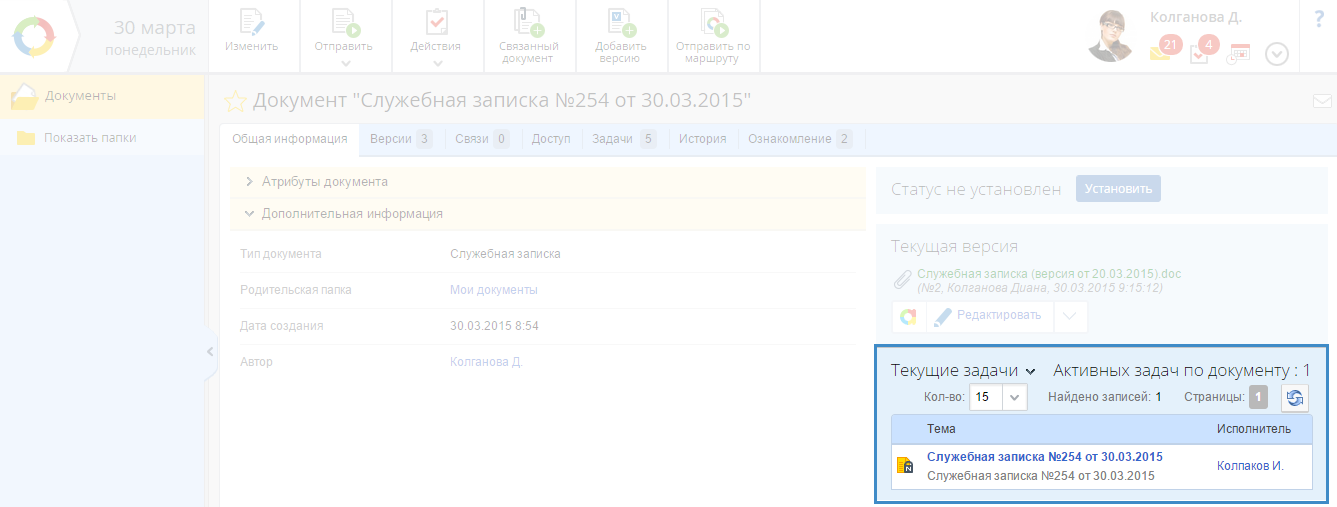The image size is (1337, 507).
Task: Switch to the История tab
Action: [x=702, y=139]
